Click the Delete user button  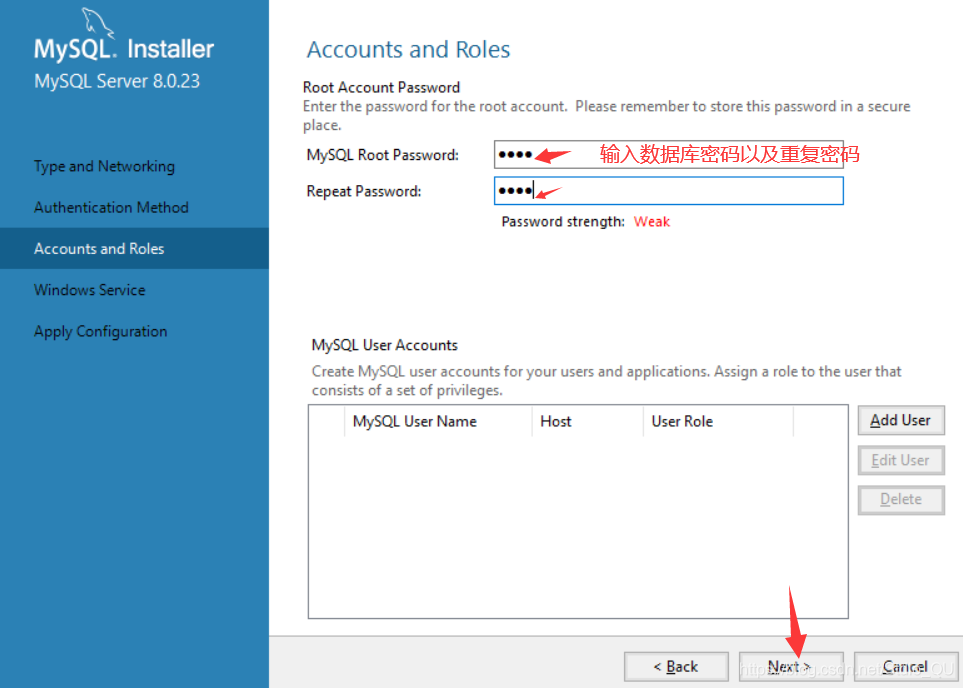click(901, 499)
